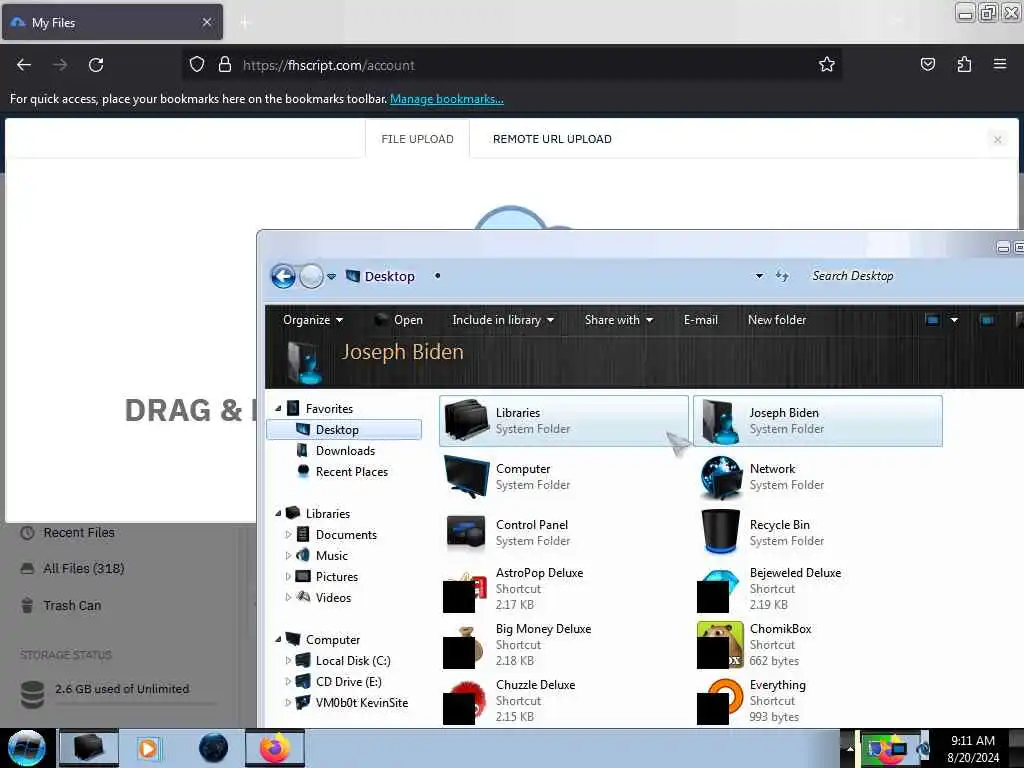The height and width of the screenshot is (768, 1024).
Task: Click E-mail in the Explorer toolbar
Action: [x=701, y=320]
